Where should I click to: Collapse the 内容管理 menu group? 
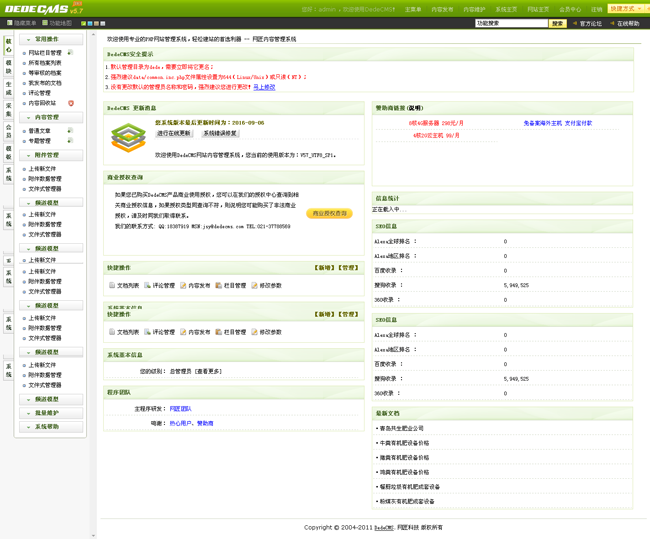click(x=51, y=117)
